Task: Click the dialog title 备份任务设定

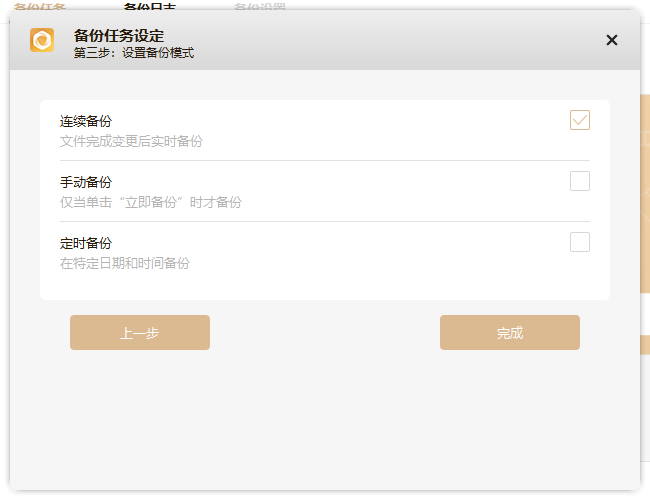Action: click(119, 36)
